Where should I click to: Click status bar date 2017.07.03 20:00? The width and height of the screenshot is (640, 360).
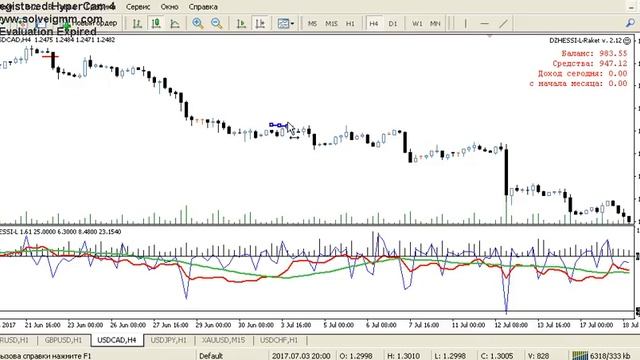[x=301, y=356]
